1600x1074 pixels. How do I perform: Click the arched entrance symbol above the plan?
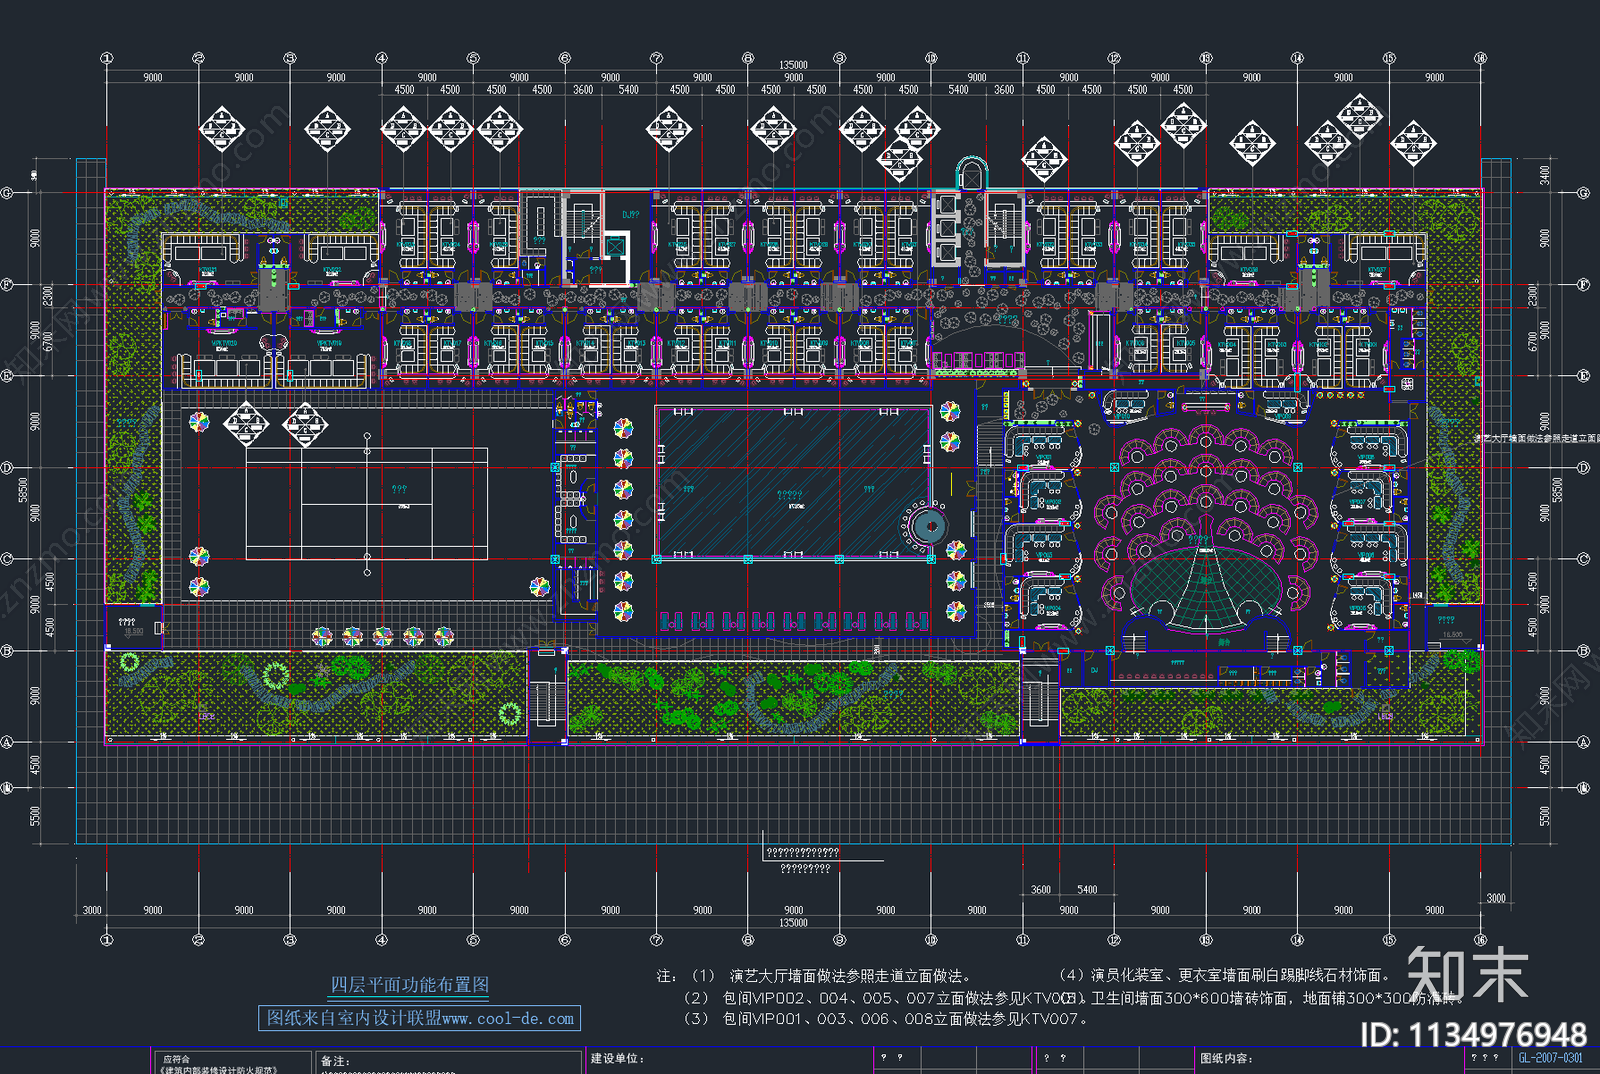click(970, 173)
